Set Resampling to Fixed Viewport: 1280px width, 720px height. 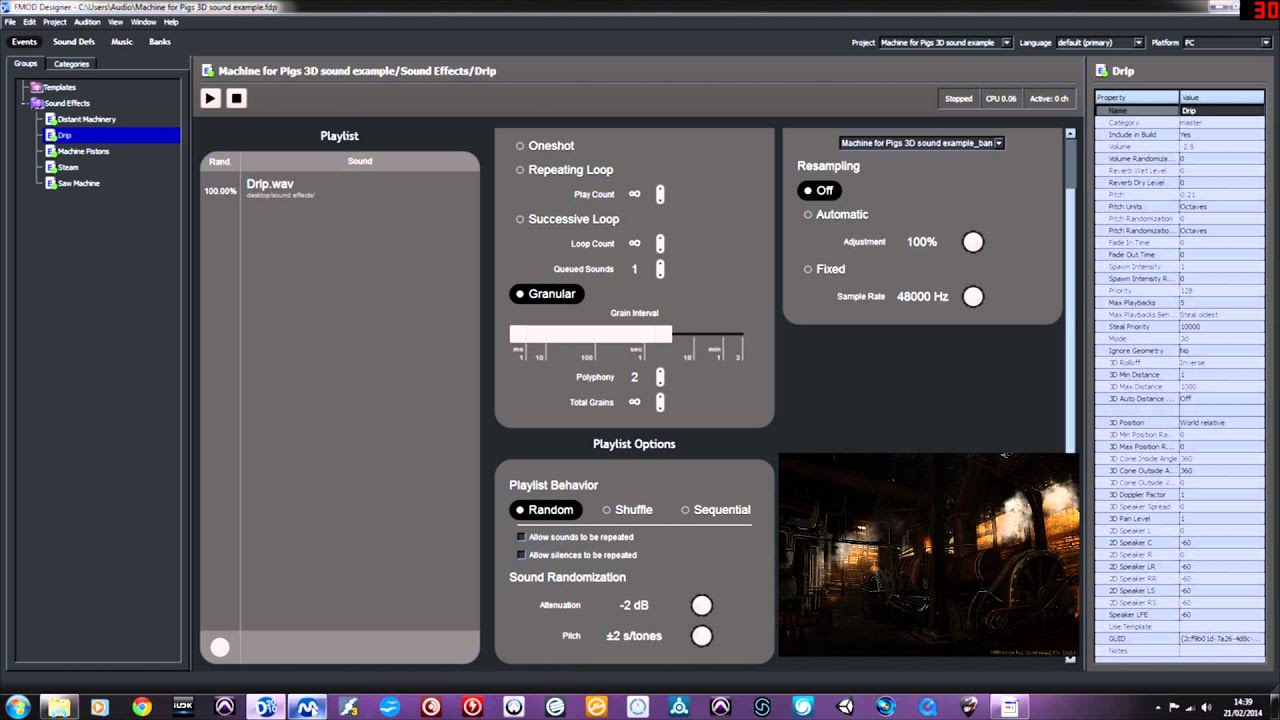(x=825, y=269)
